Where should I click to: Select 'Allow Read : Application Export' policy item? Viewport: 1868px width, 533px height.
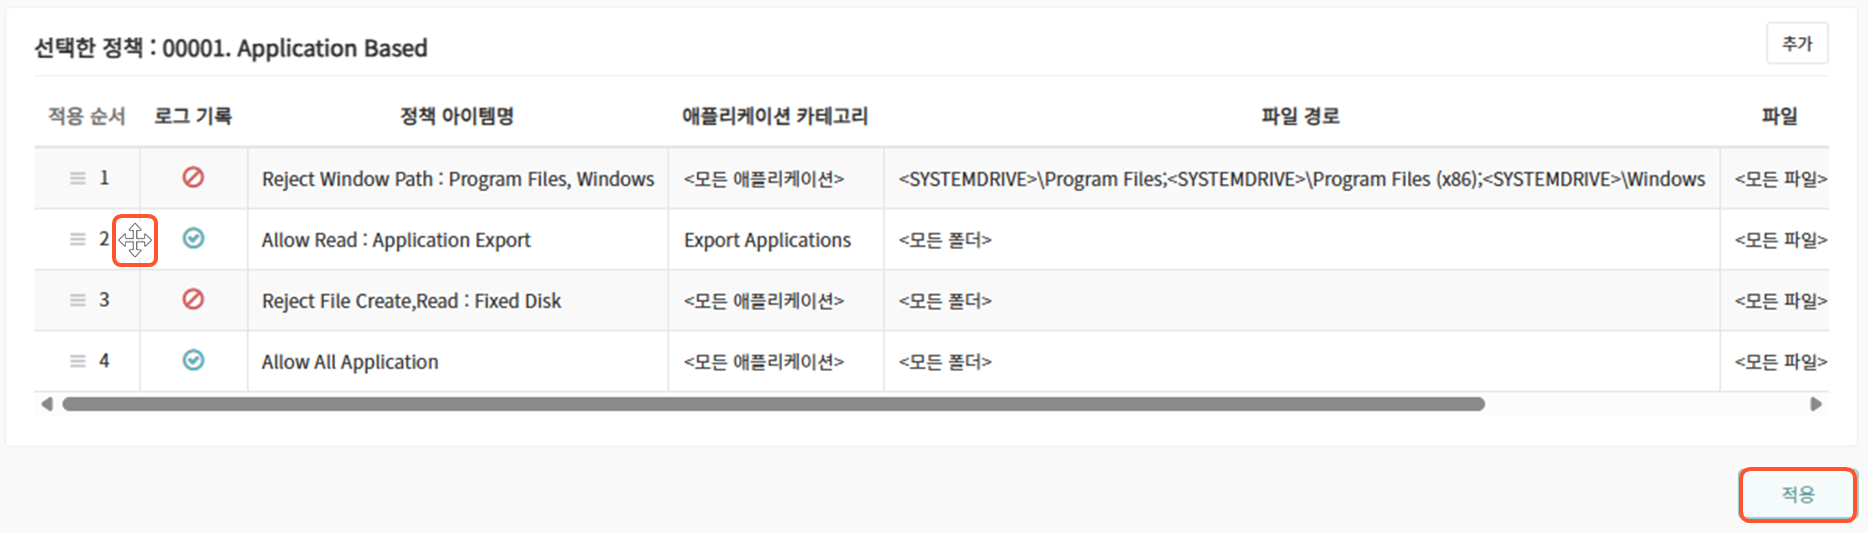[x=396, y=240]
